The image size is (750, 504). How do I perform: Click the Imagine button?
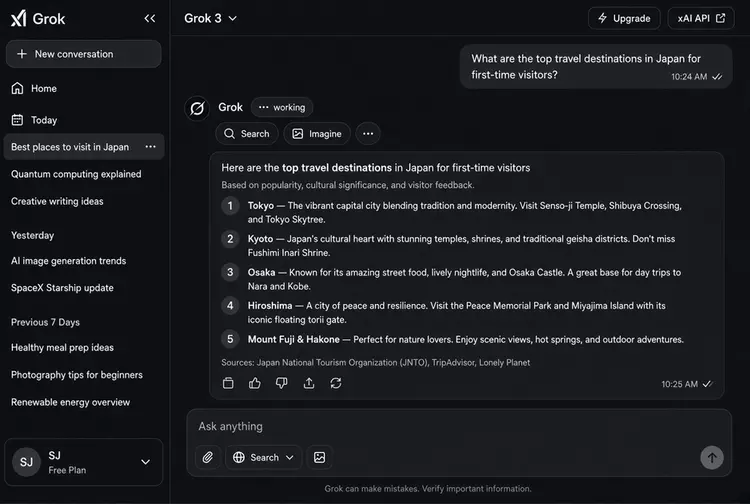tap(317, 134)
